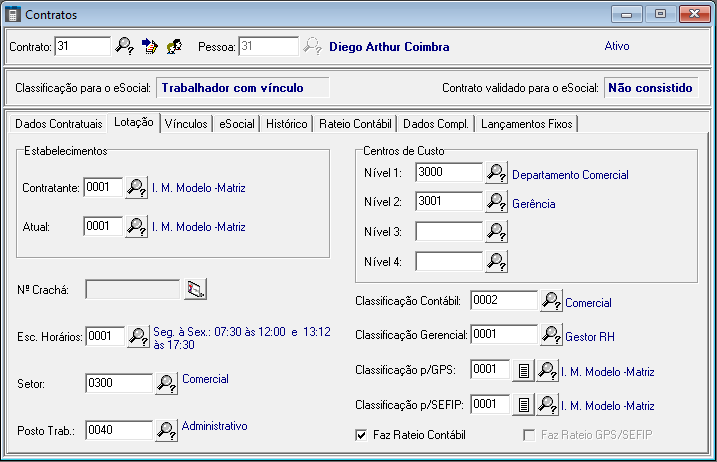717x462 pixels.
Task: Toggle Faz Rateio Contábil checkbox
Action: pos(361,435)
